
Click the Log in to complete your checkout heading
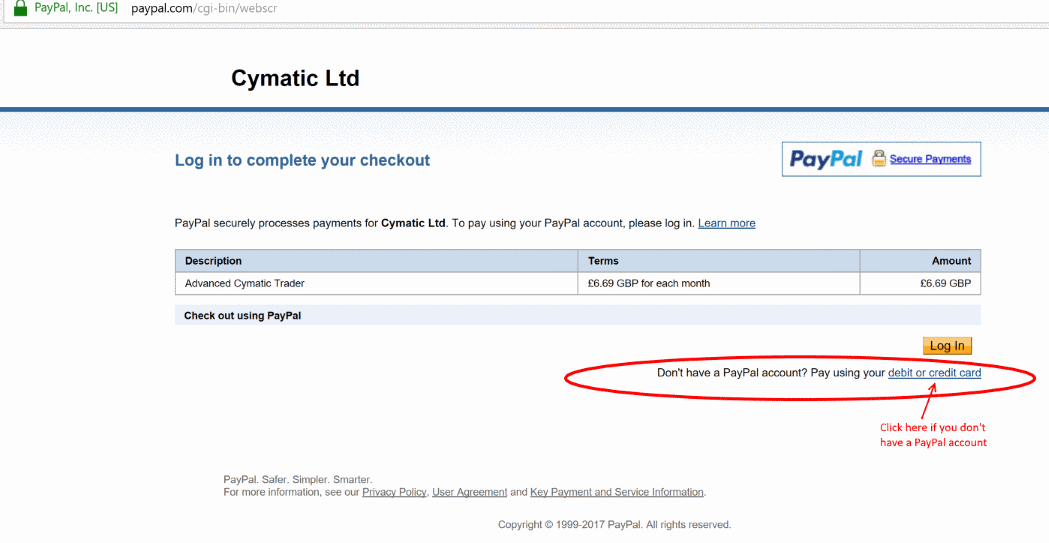302,160
